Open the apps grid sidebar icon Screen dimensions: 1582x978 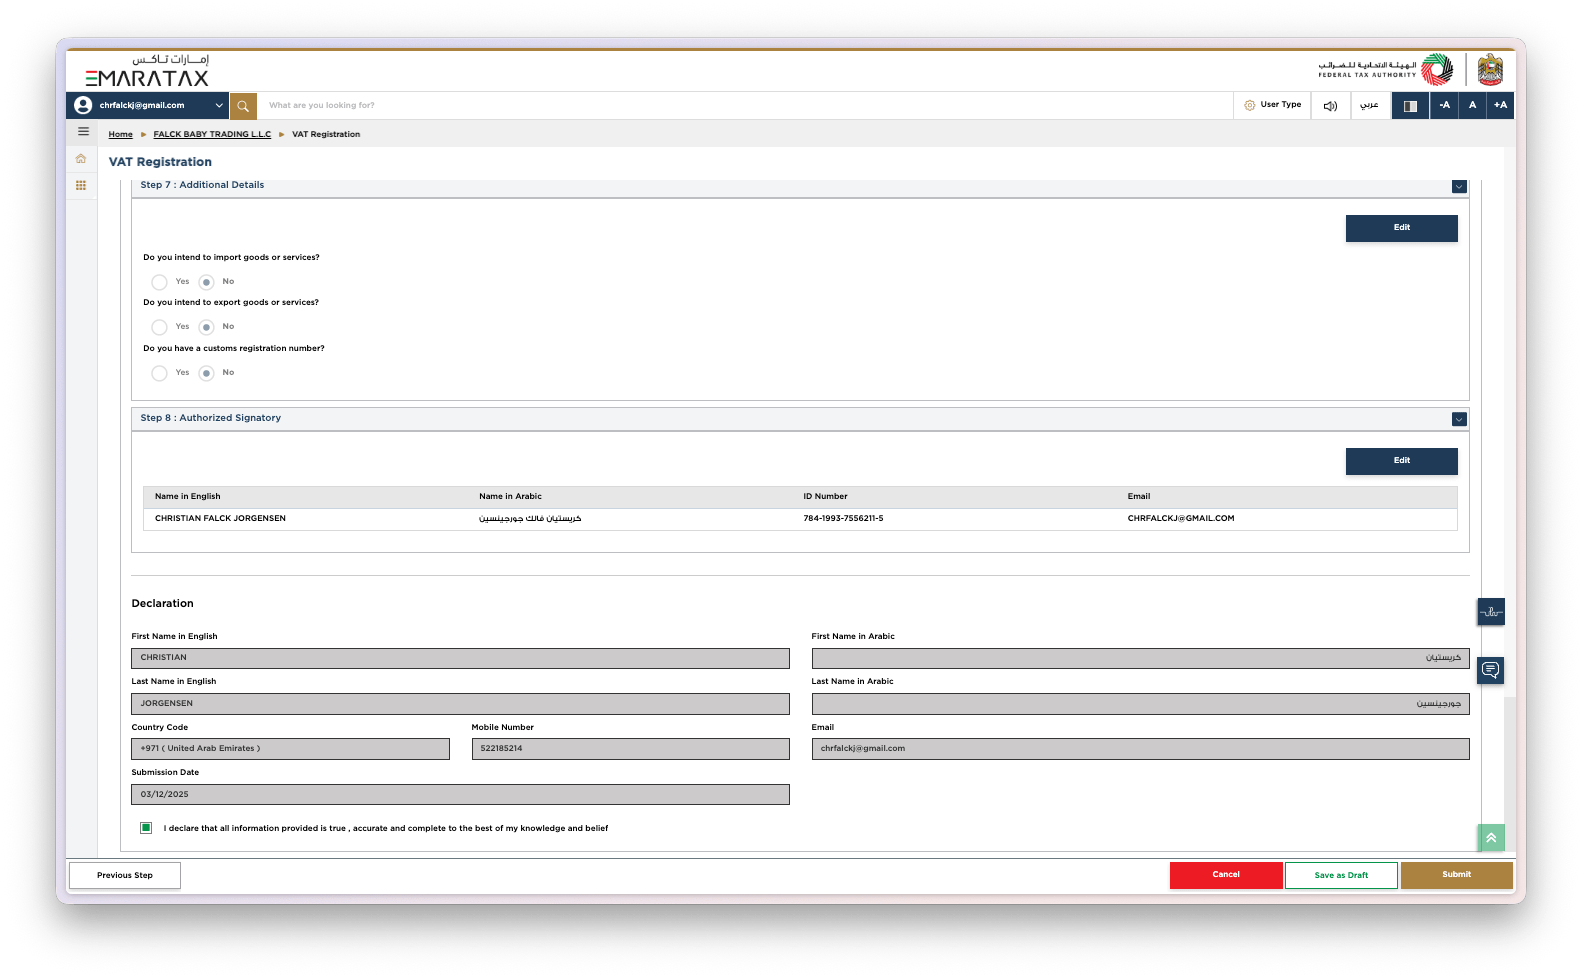tap(81, 185)
